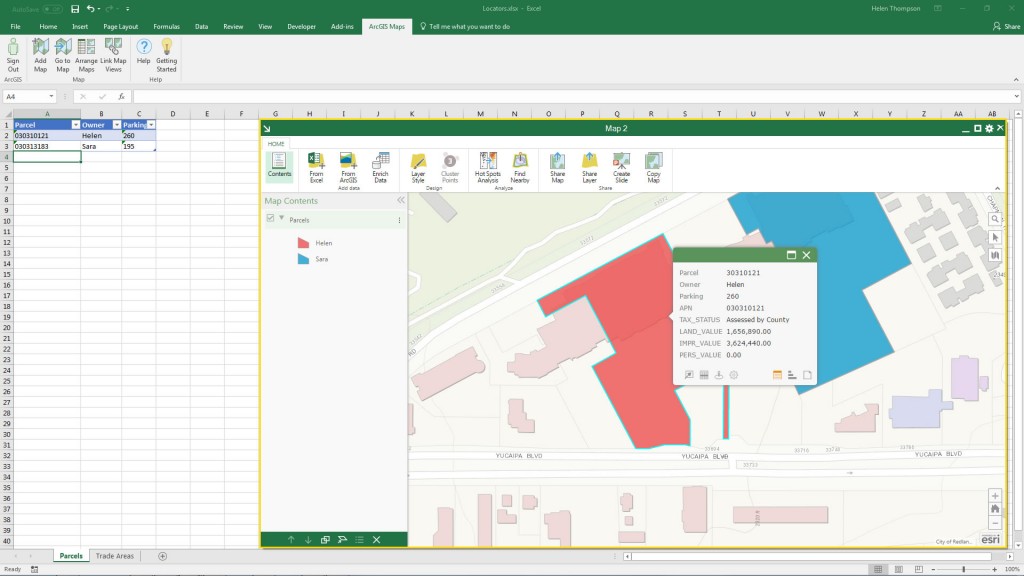
Task: Switch to the Formulas ribbon tab
Action: click(167, 27)
